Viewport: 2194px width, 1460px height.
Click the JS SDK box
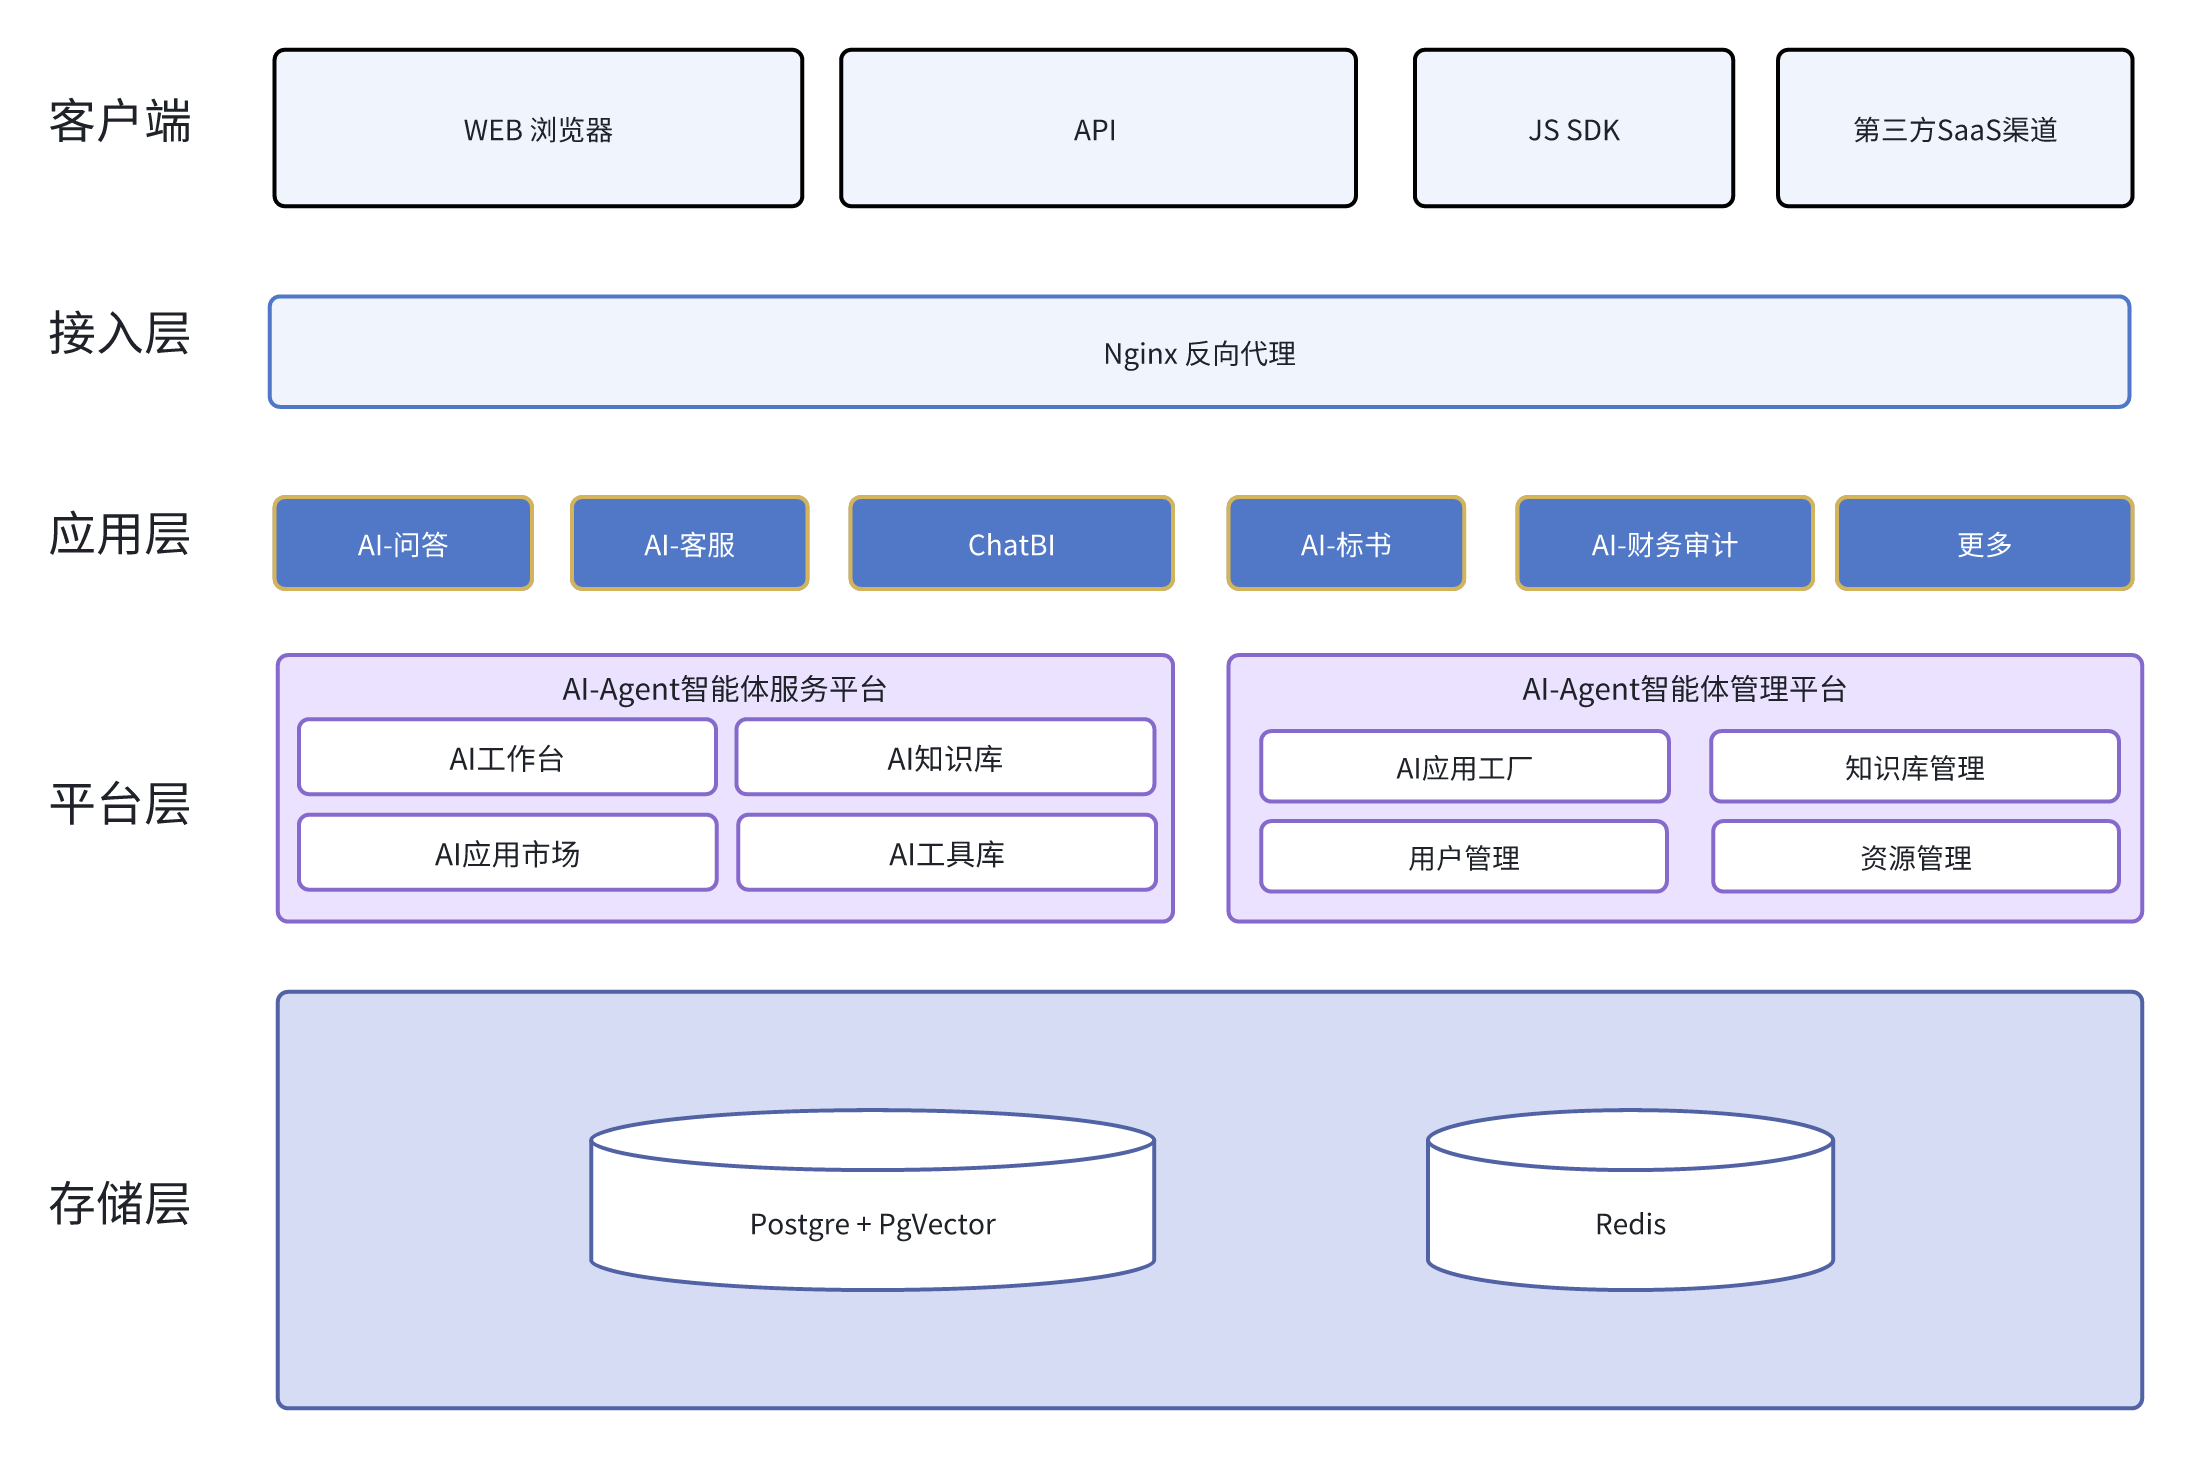[x=1573, y=129]
